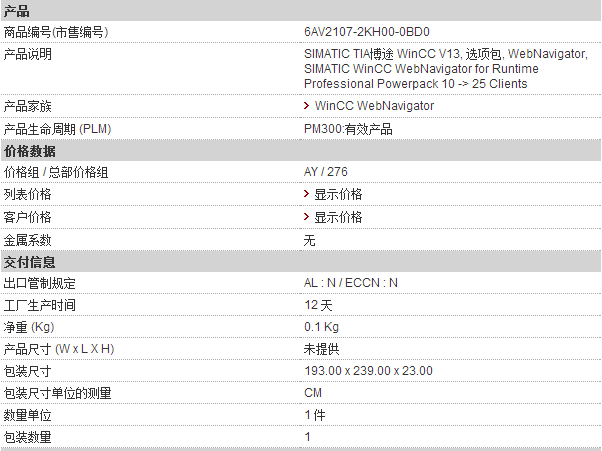
Task: Click the 12 天 factory production time
Action: point(318,305)
